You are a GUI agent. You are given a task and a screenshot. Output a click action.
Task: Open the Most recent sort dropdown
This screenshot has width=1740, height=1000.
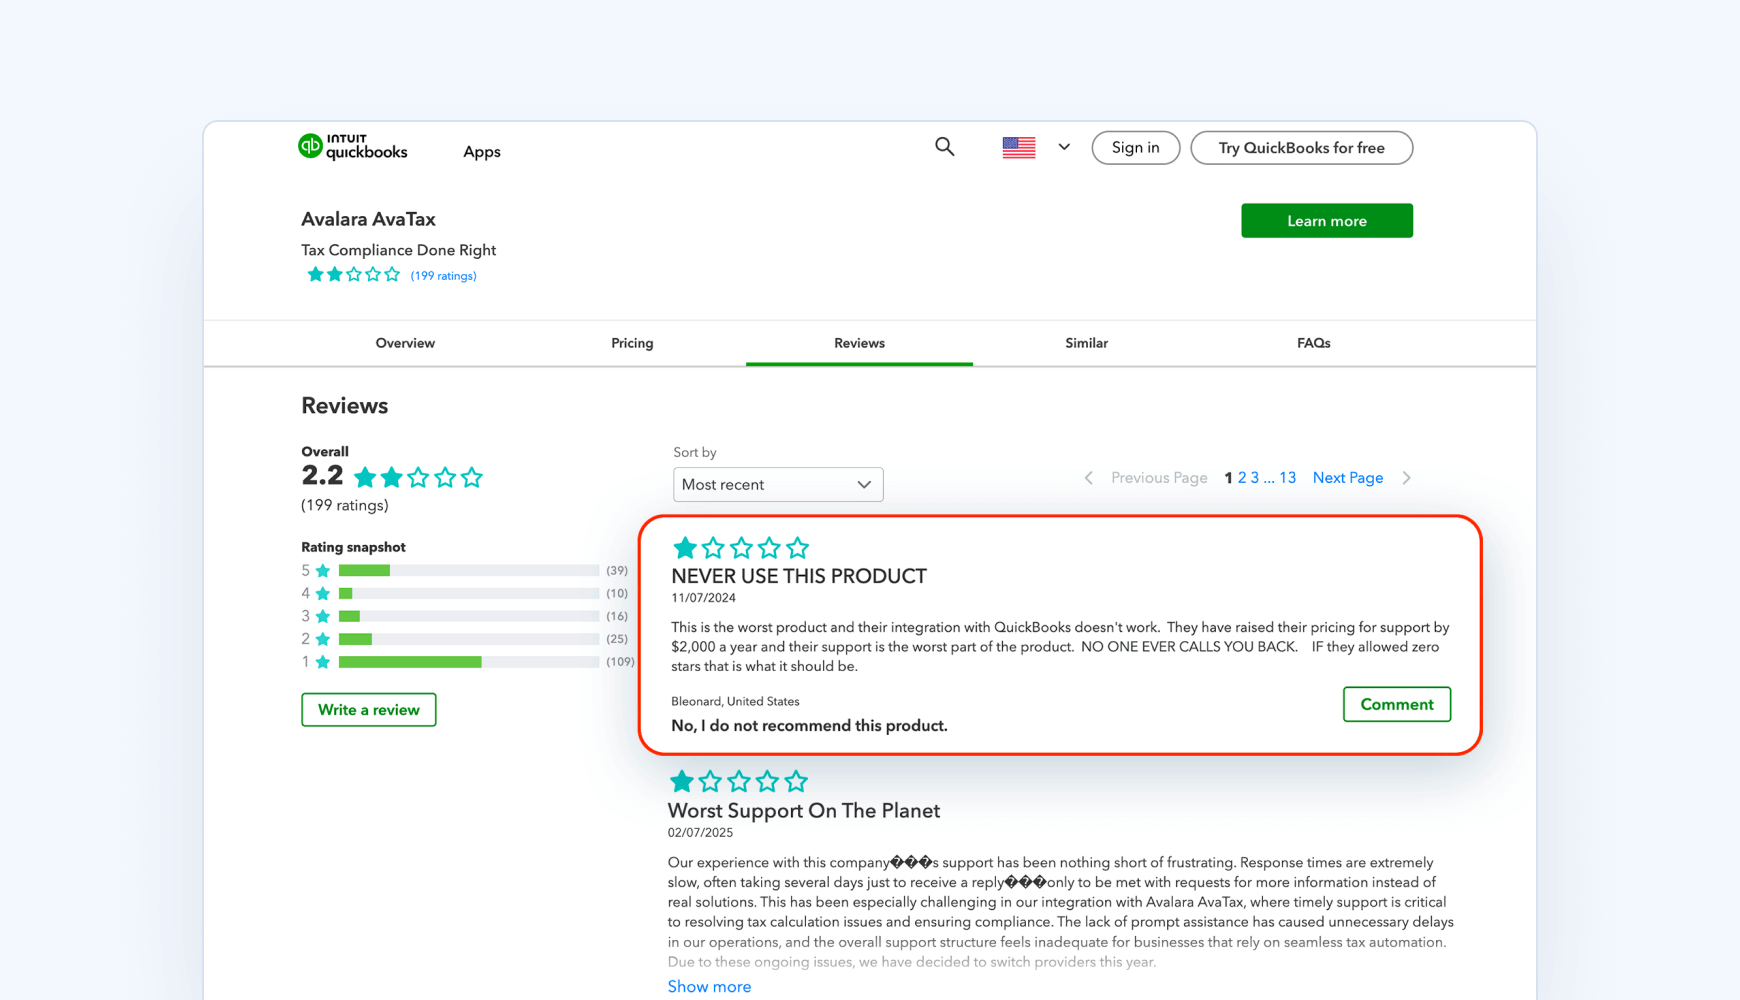click(777, 484)
